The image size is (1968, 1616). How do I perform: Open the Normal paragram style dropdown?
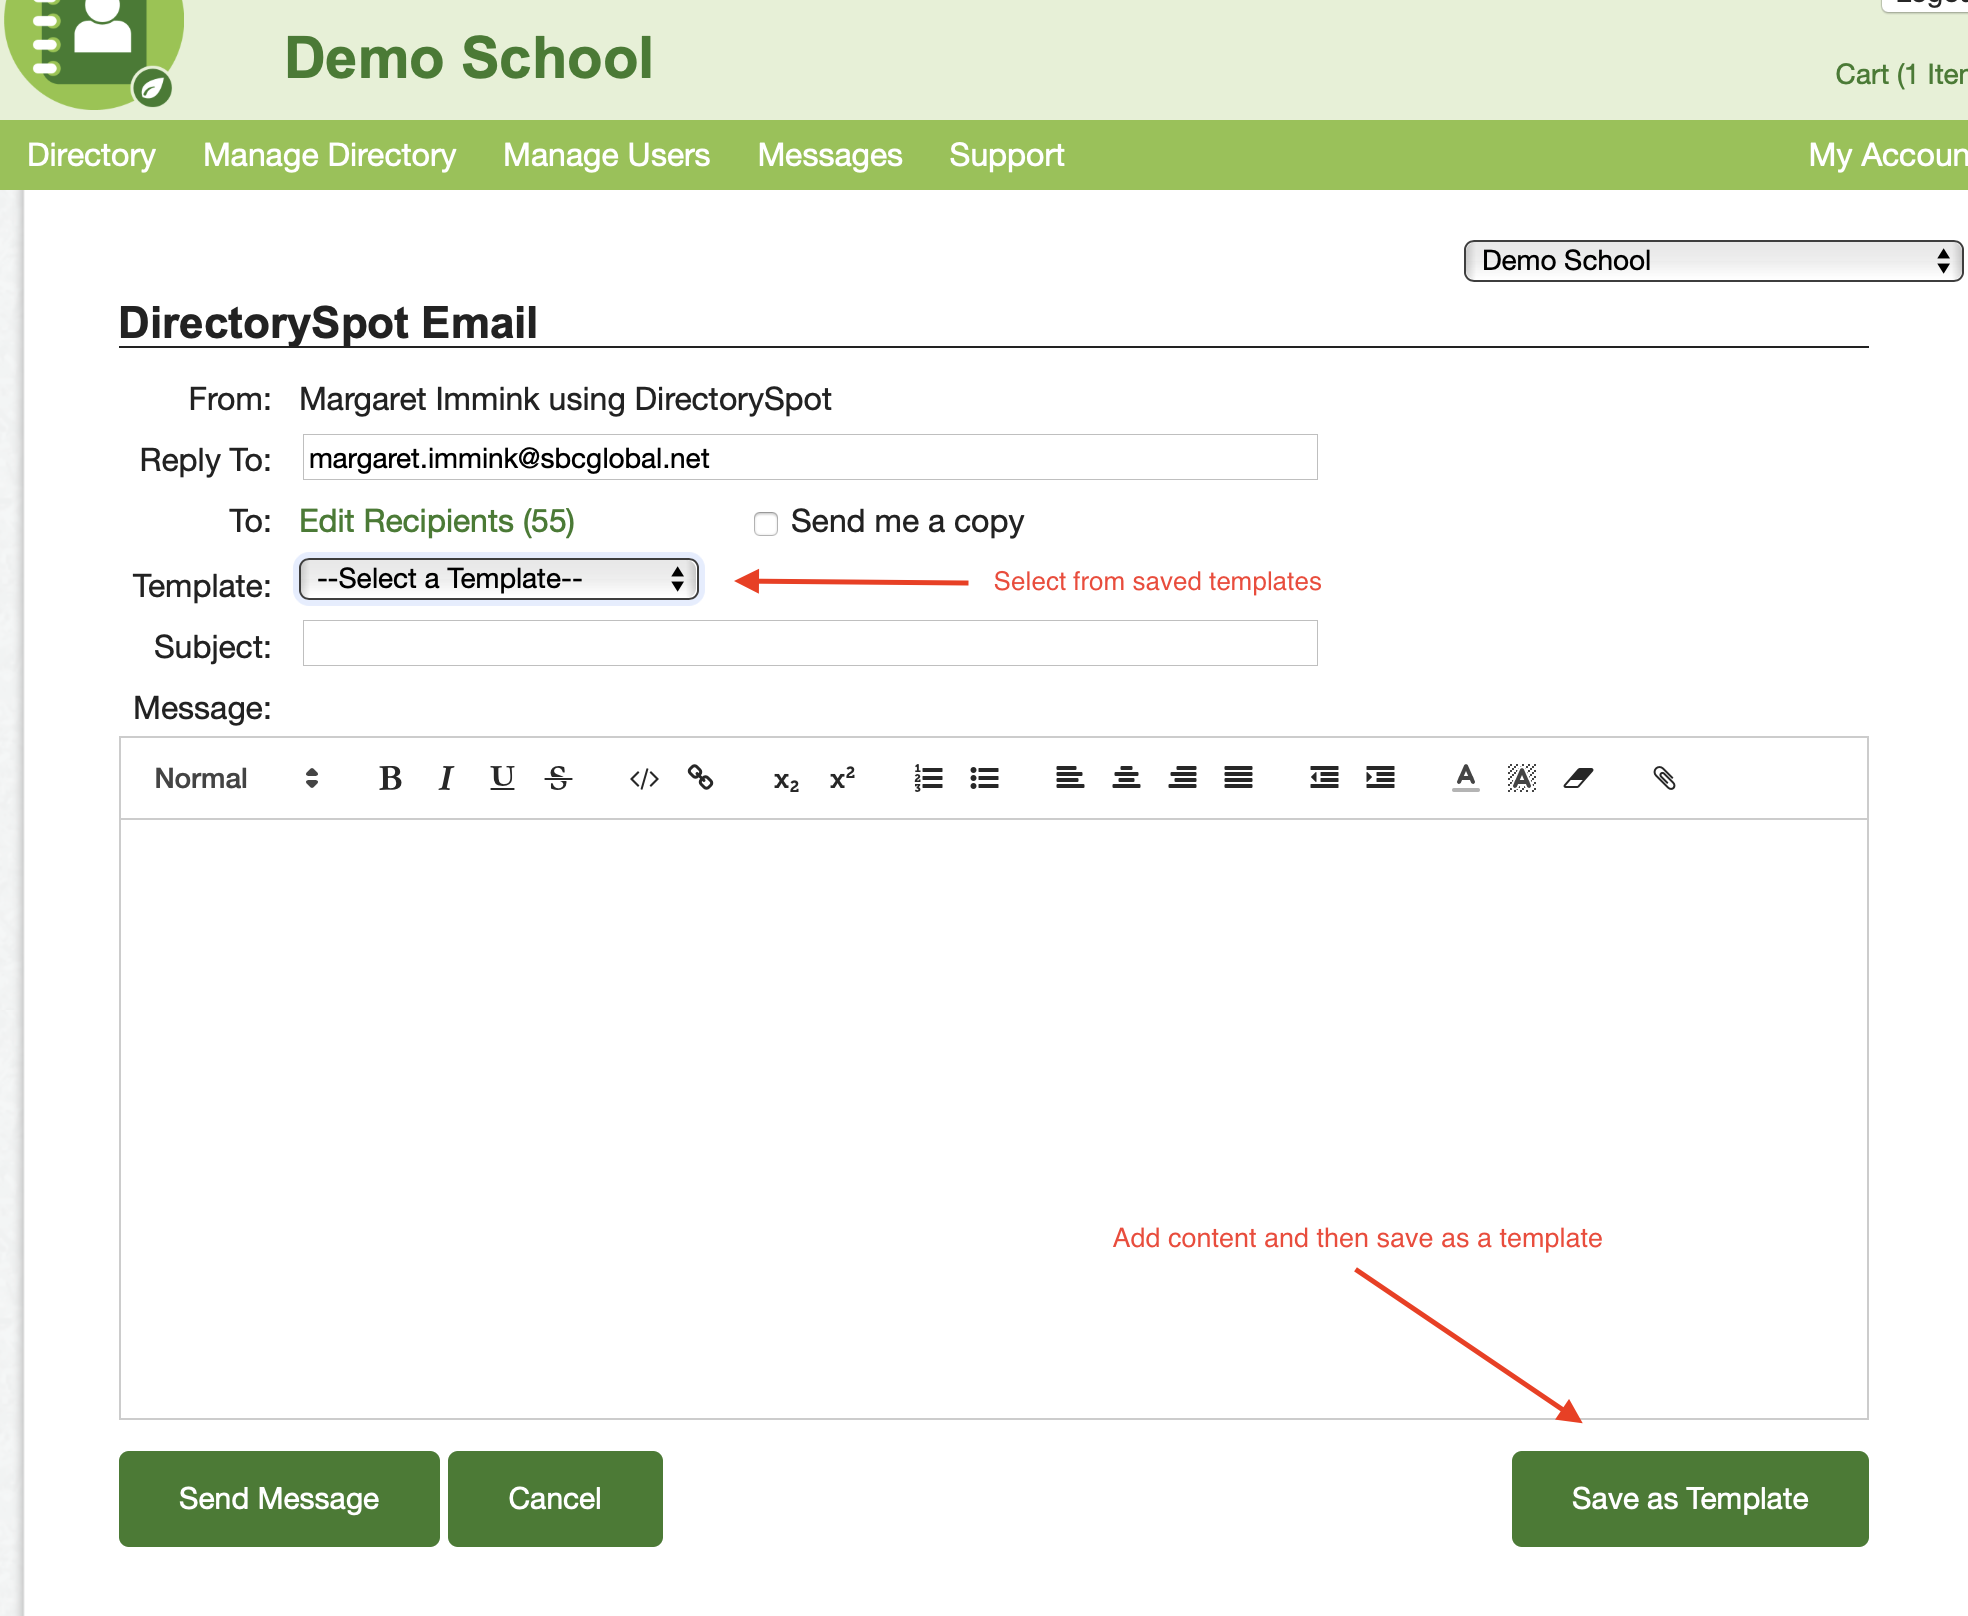236,778
